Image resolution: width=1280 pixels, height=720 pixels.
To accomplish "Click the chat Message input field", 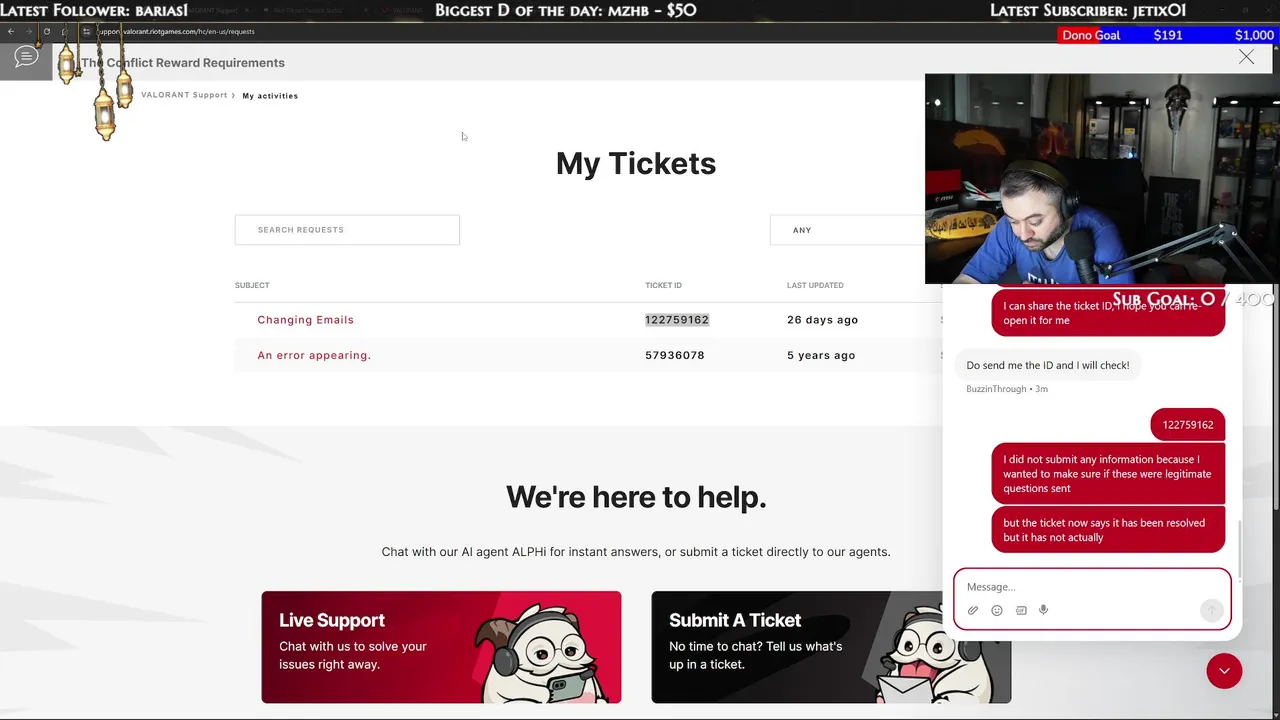I will point(1092,587).
